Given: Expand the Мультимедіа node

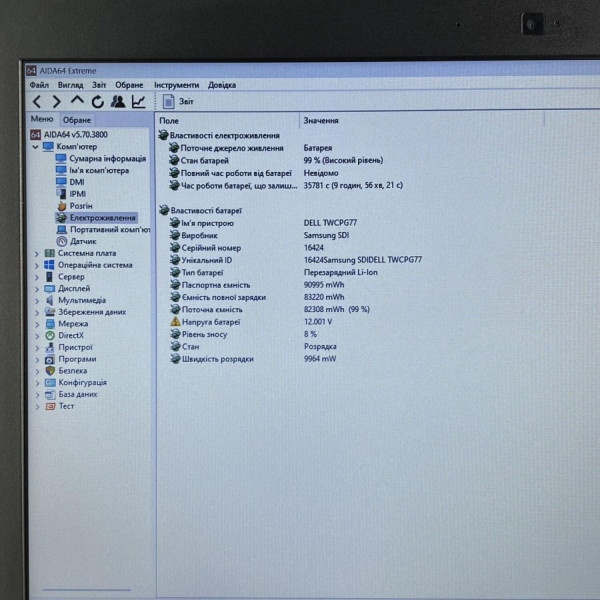Looking at the screenshot, I should [37, 301].
